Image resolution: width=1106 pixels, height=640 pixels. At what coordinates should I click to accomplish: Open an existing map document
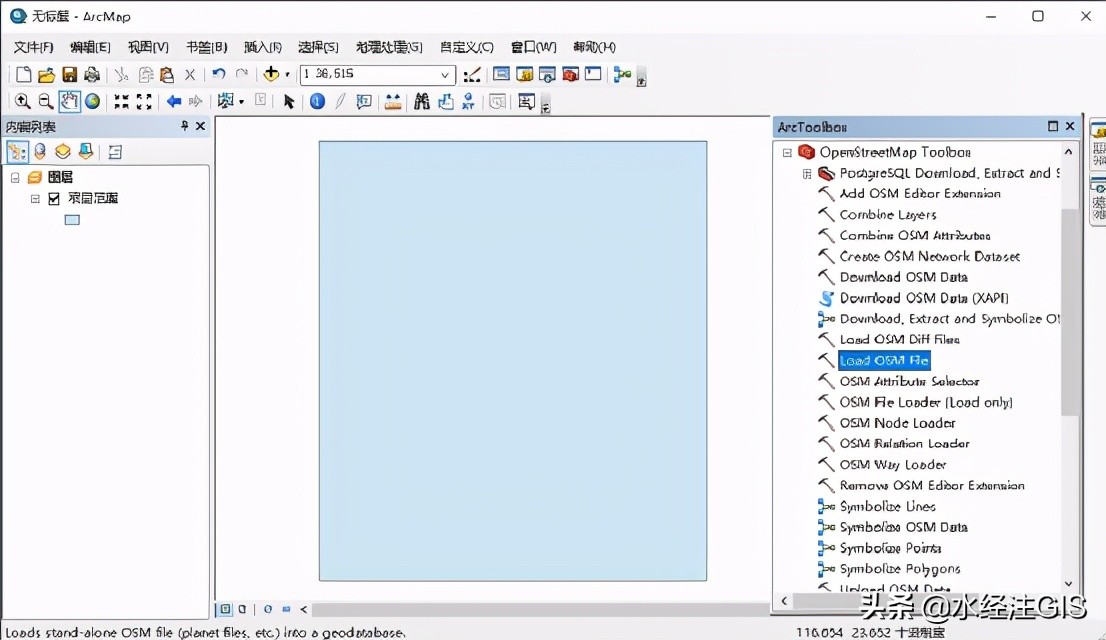tap(47, 74)
